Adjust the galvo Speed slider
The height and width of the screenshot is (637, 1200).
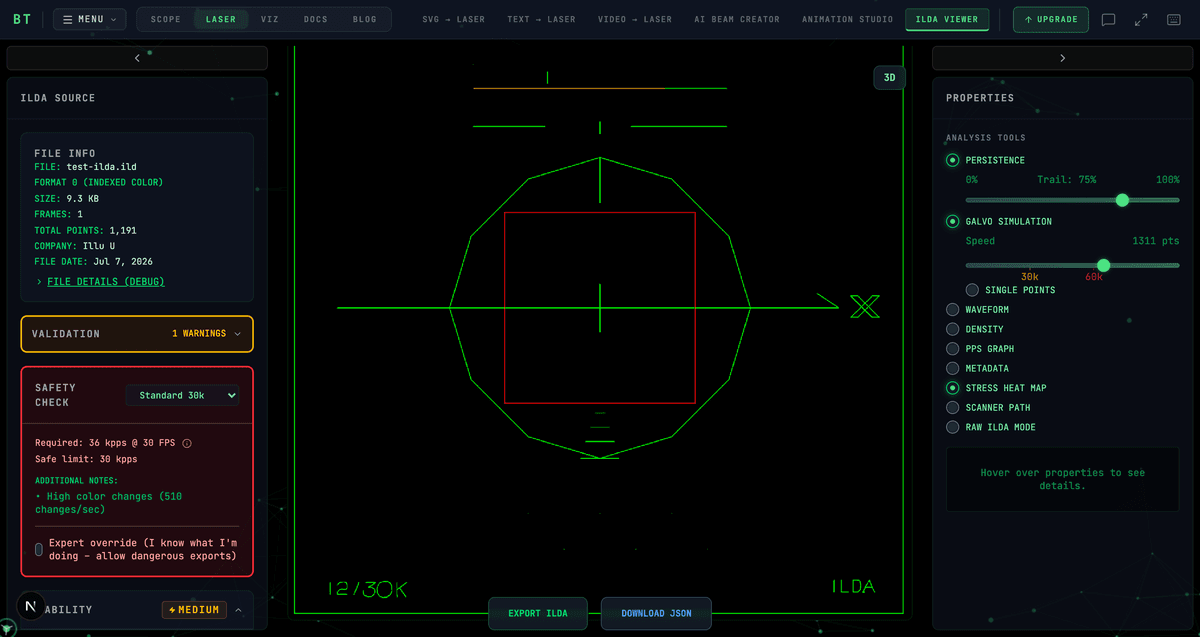(x=1073, y=265)
